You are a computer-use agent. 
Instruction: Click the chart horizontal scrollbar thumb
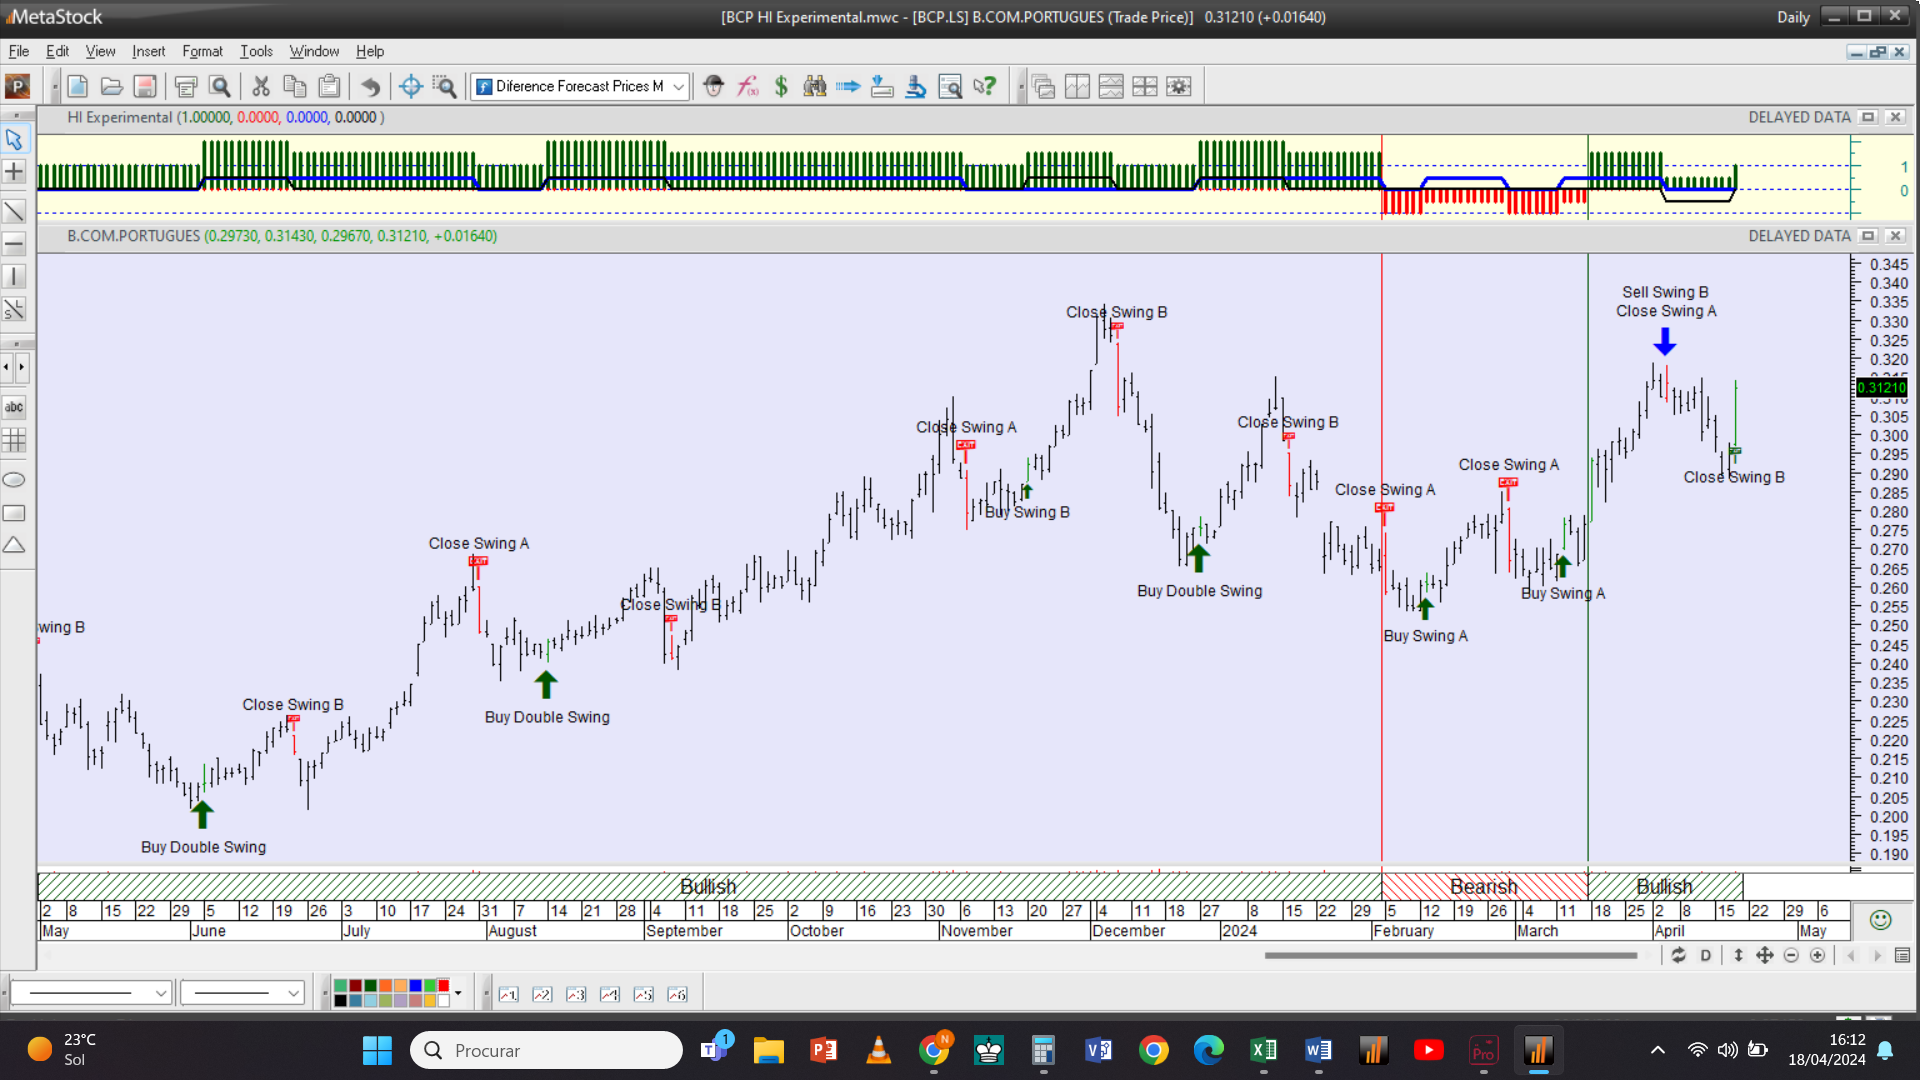point(1449,955)
